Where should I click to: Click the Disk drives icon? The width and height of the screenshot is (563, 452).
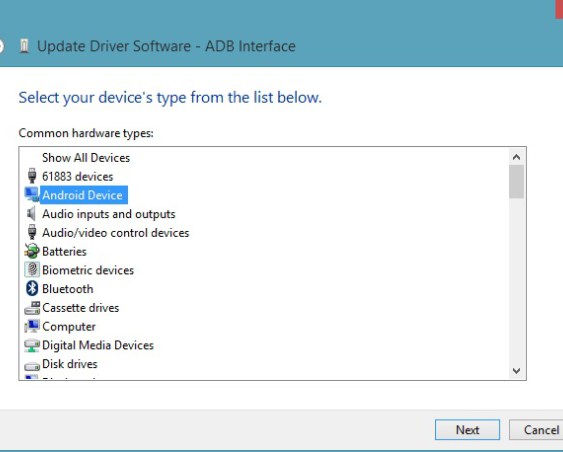(x=32, y=366)
